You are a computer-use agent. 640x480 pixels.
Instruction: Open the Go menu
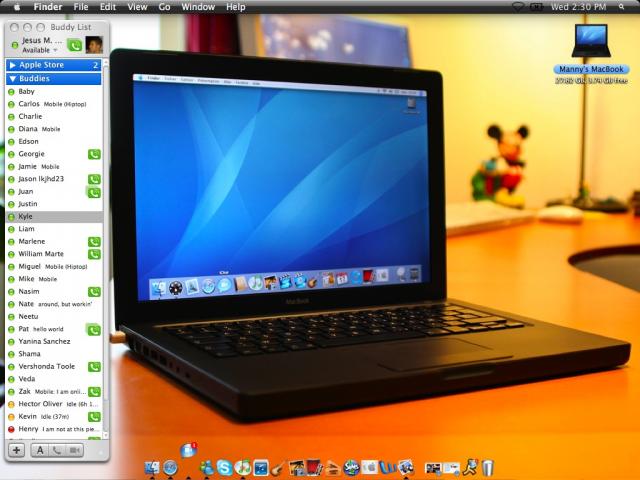click(164, 7)
